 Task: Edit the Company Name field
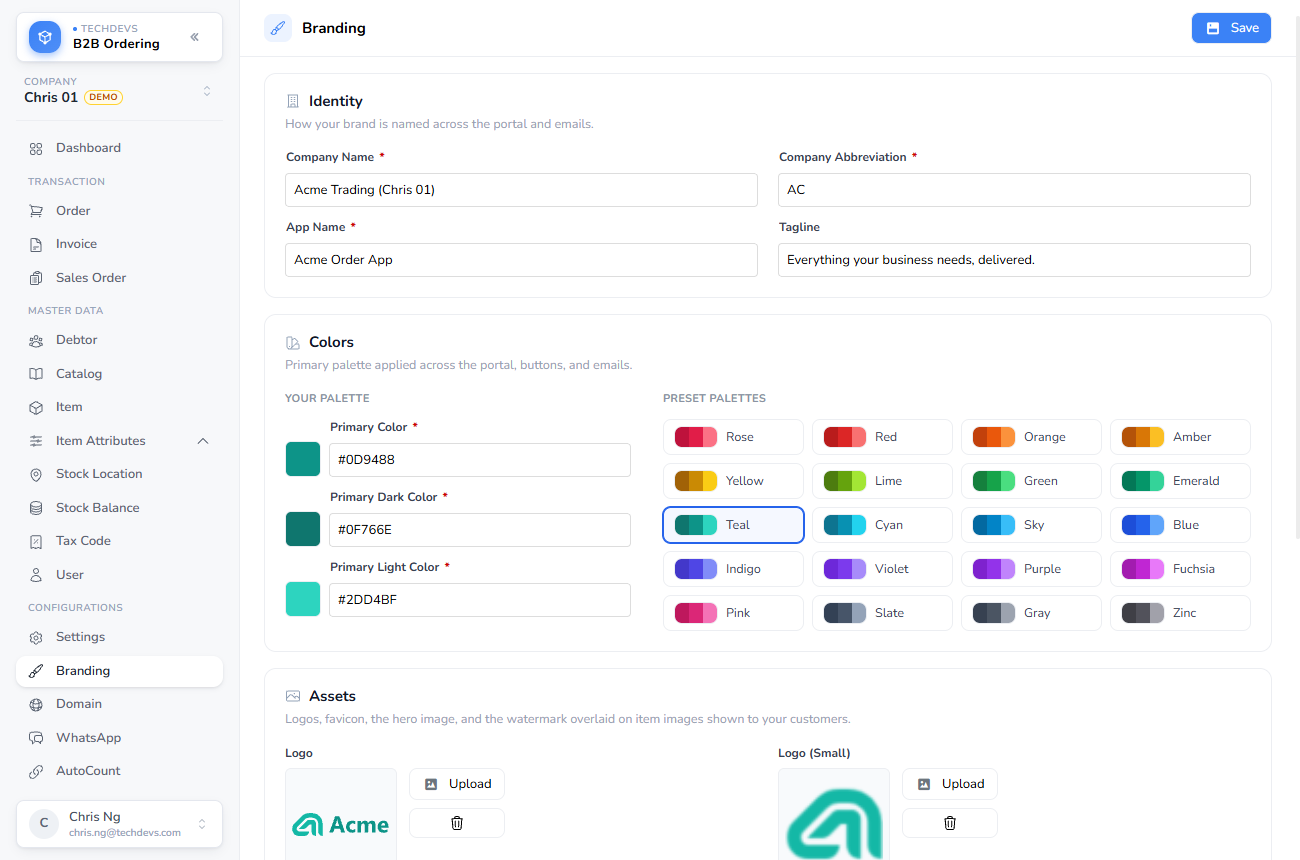pyautogui.click(x=521, y=190)
